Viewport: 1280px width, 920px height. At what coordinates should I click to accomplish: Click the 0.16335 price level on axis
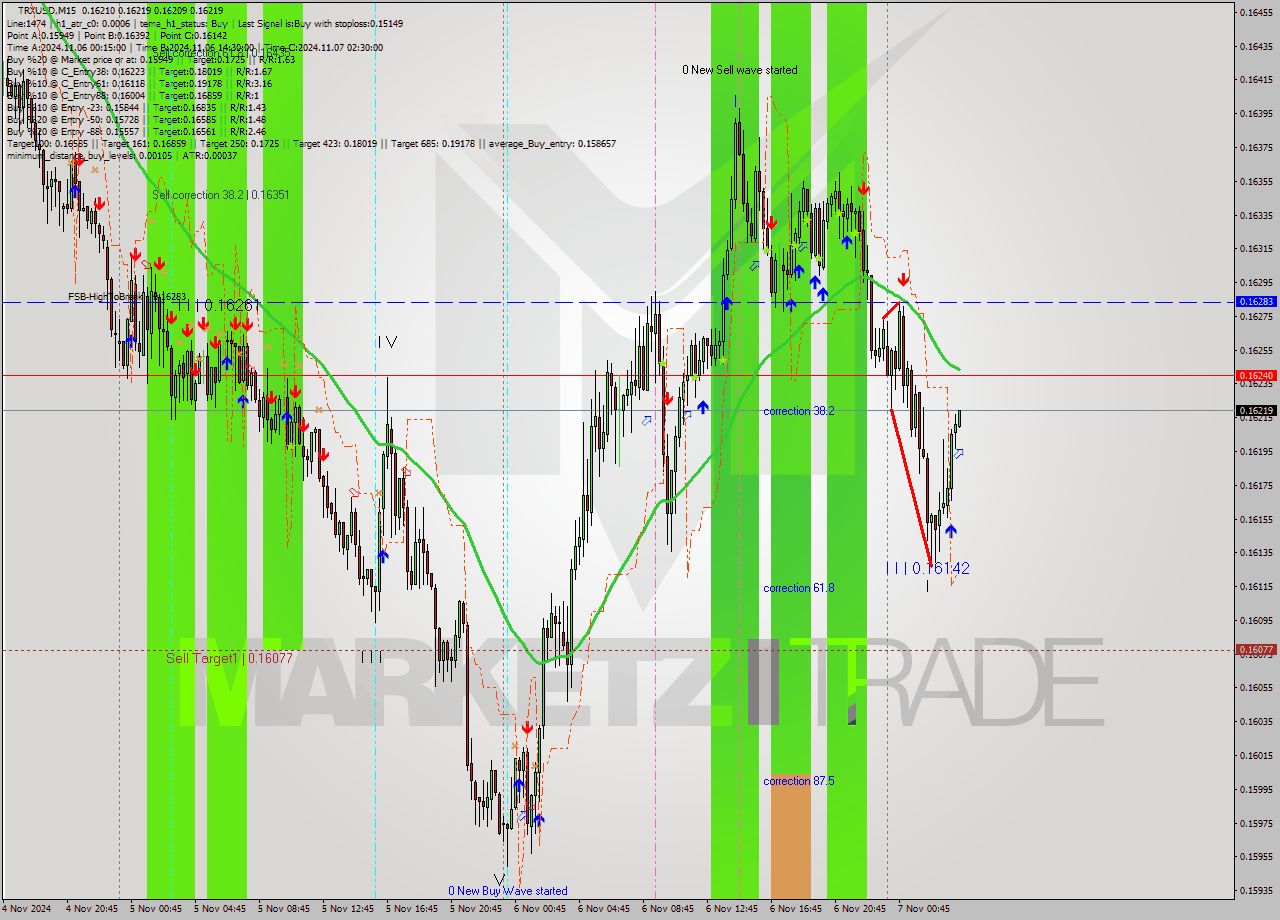click(1257, 215)
